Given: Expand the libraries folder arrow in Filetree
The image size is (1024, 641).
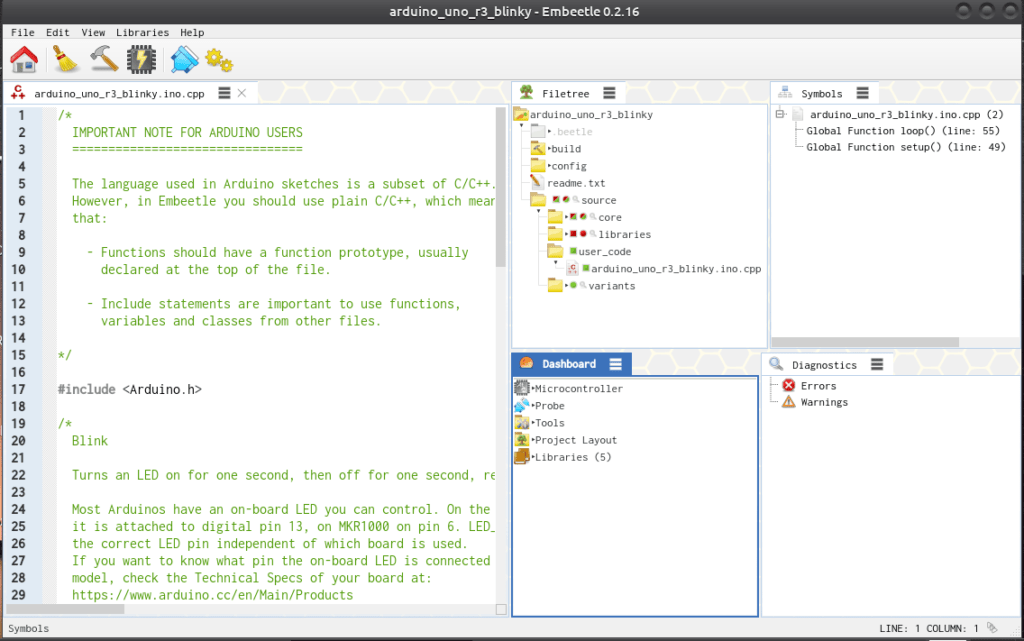Looking at the screenshot, I should point(566,234).
